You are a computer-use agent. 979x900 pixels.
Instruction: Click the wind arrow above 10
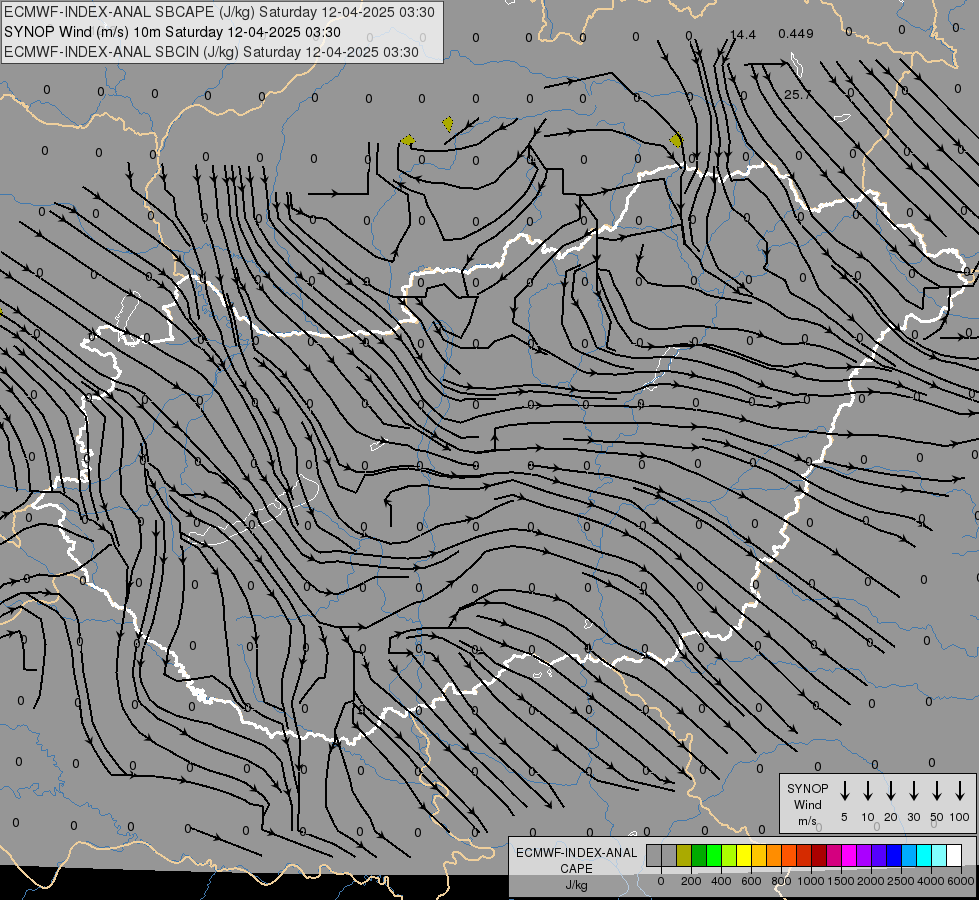coord(868,791)
